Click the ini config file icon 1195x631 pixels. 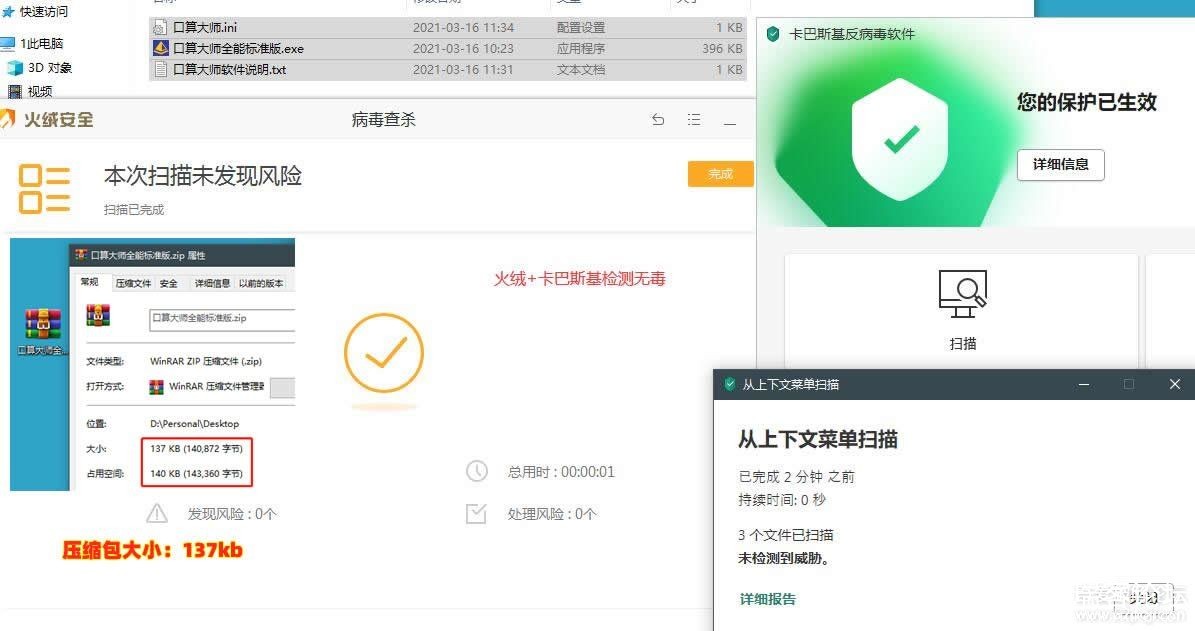point(160,27)
